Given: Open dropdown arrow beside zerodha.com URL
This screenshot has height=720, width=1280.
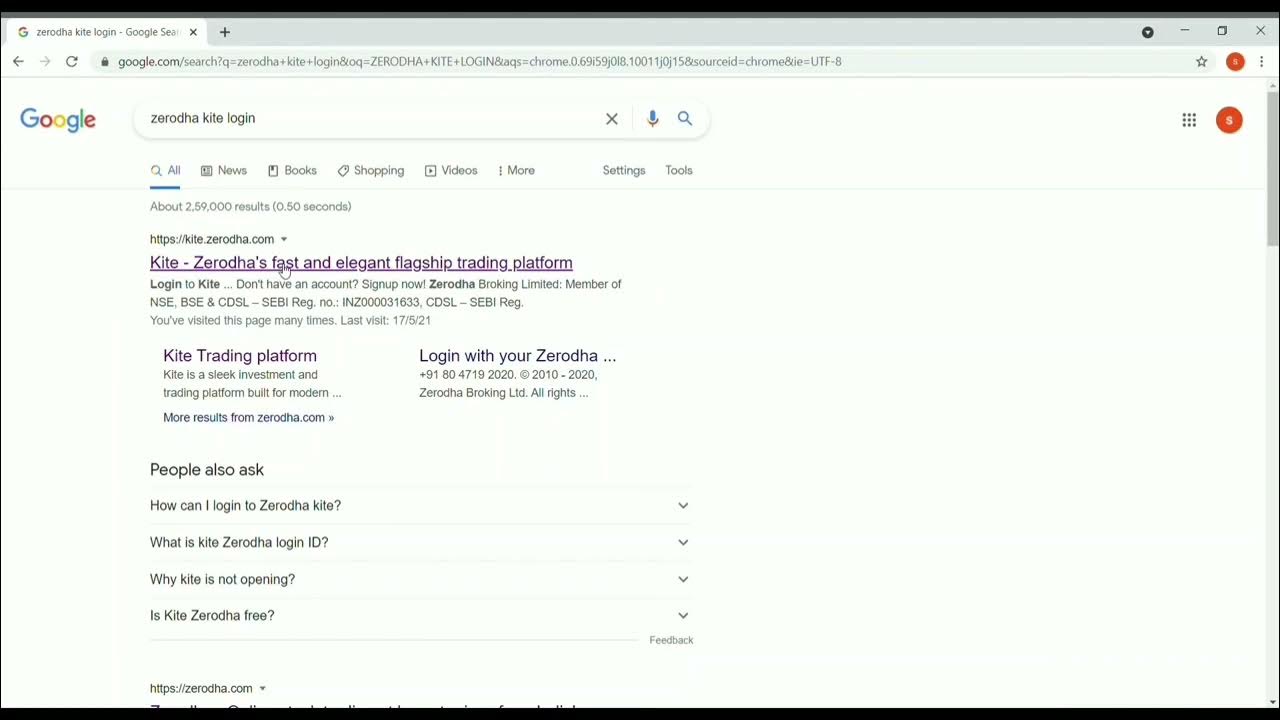Looking at the screenshot, I should (x=262, y=689).
